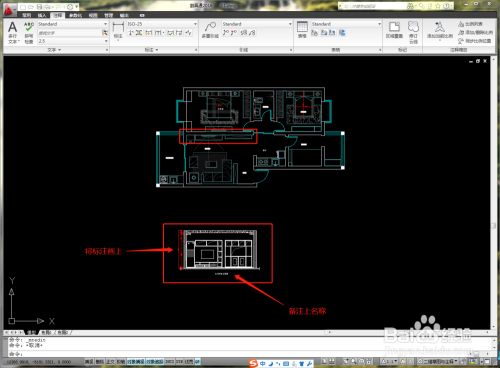Click the command line input field
500x368 pixels.
pyautogui.click(x=247, y=354)
